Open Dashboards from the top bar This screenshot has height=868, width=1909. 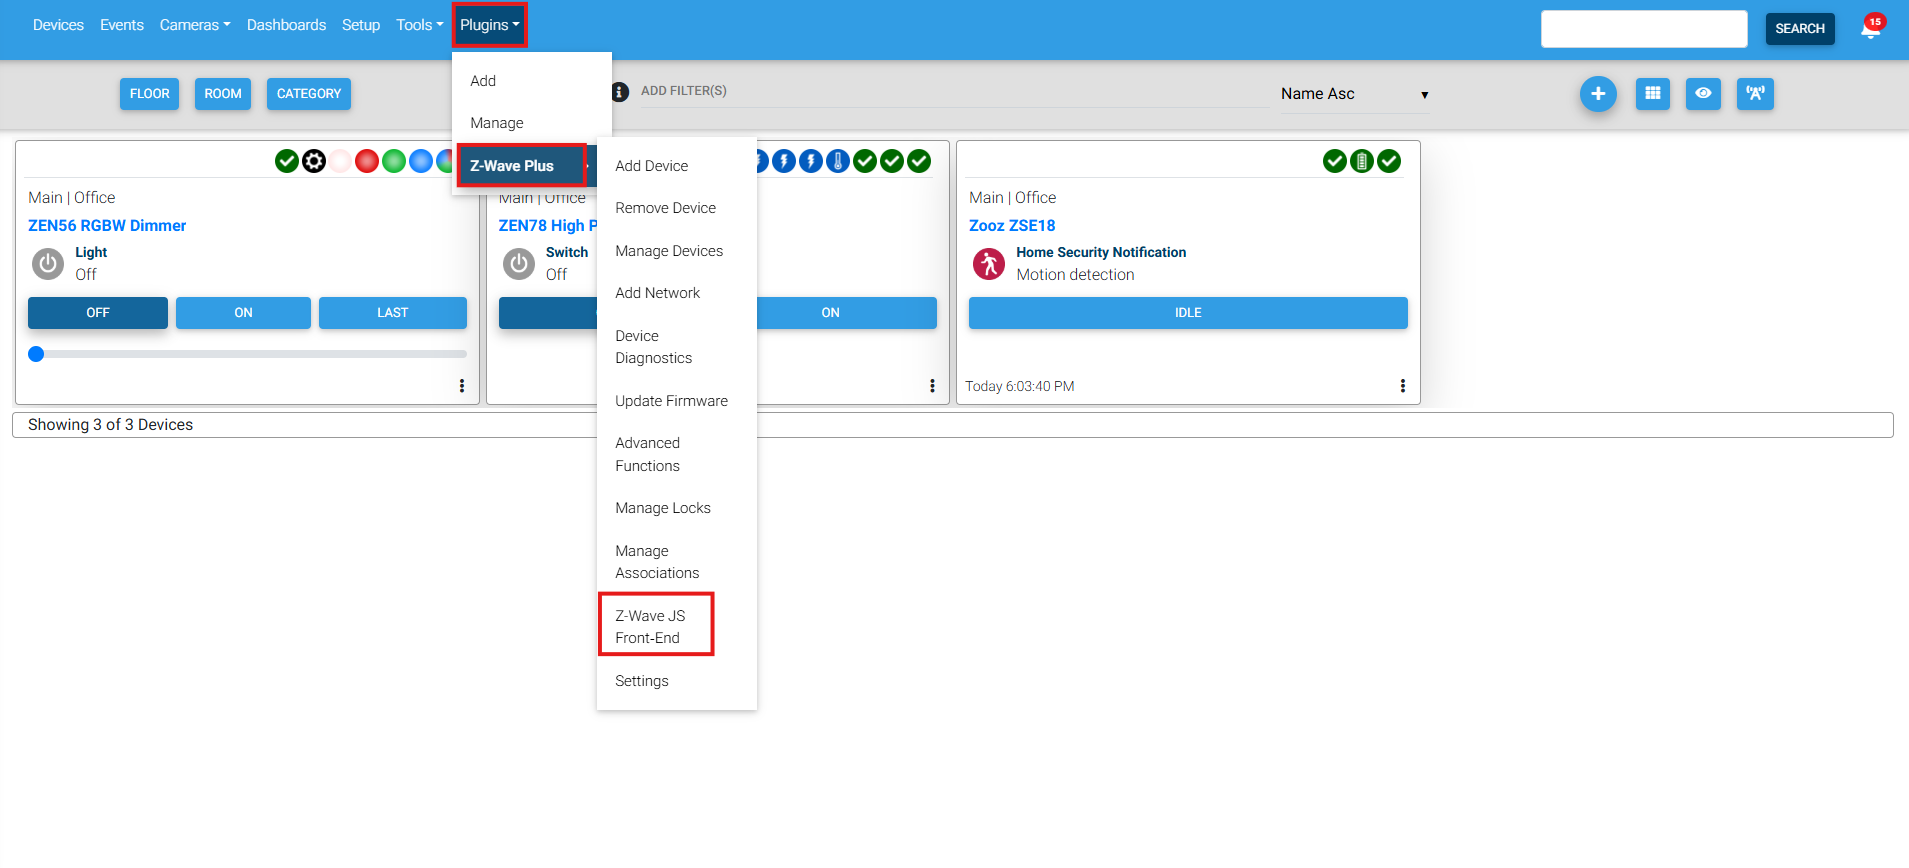point(286,25)
